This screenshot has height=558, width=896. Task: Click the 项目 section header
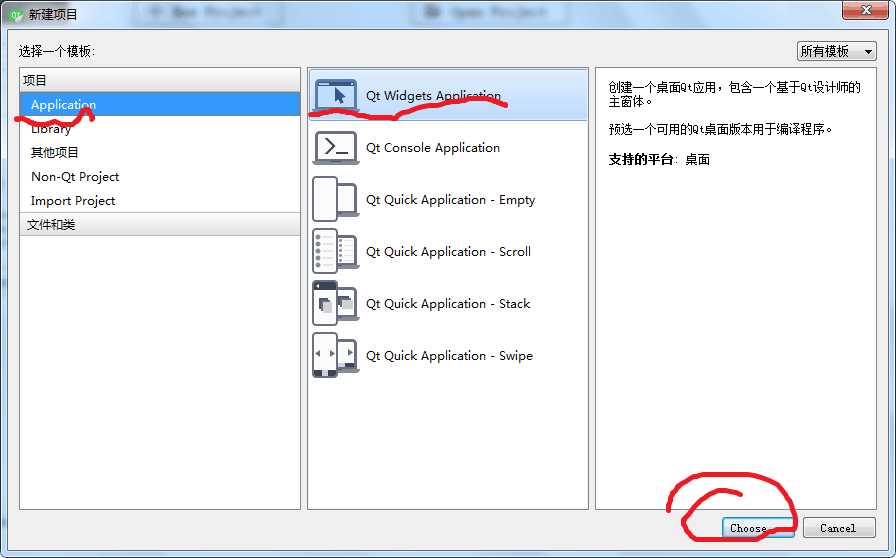(160, 80)
